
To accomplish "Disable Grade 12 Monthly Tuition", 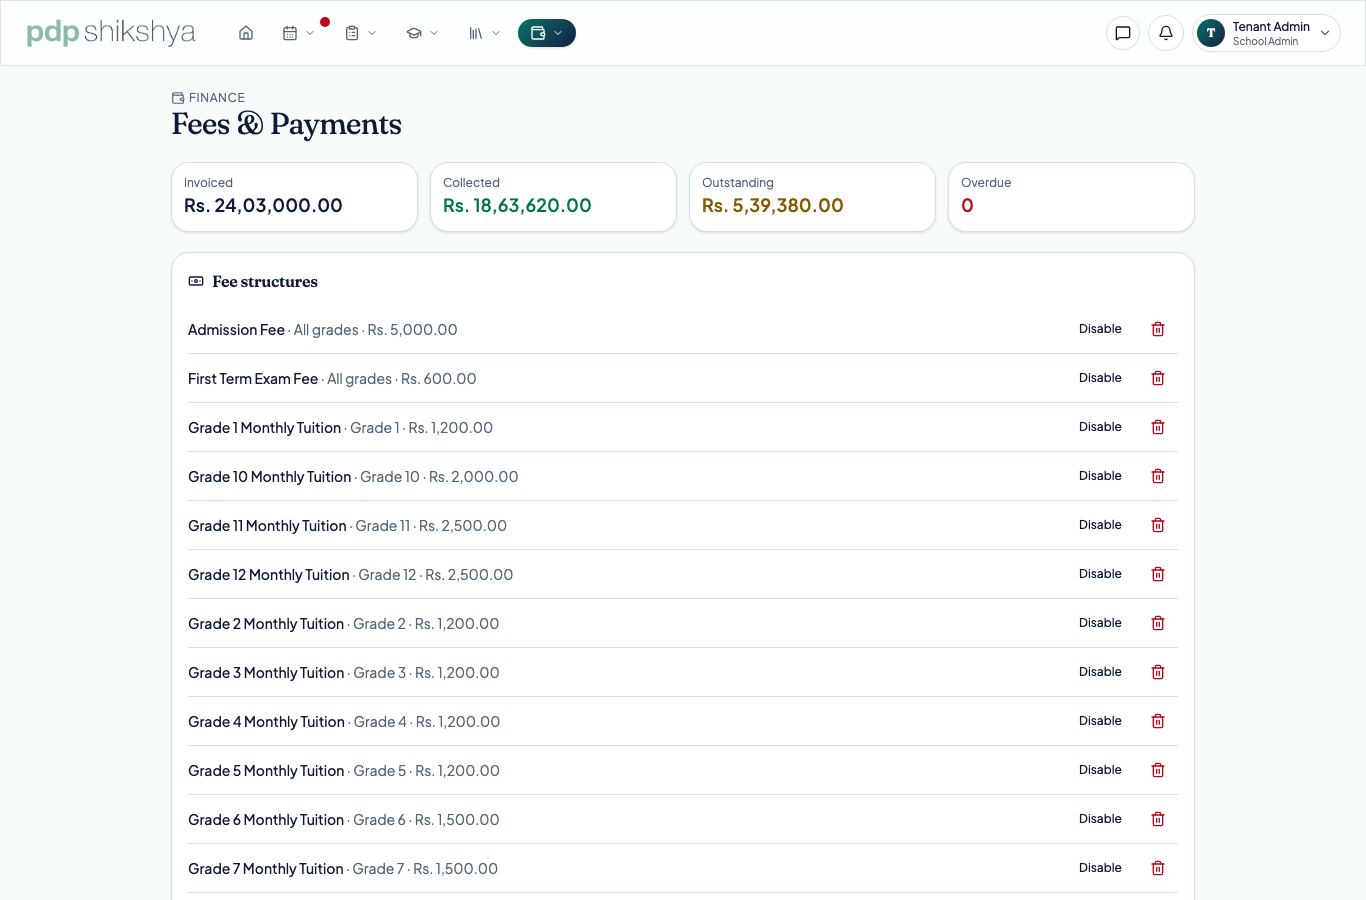I will [1100, 574].
